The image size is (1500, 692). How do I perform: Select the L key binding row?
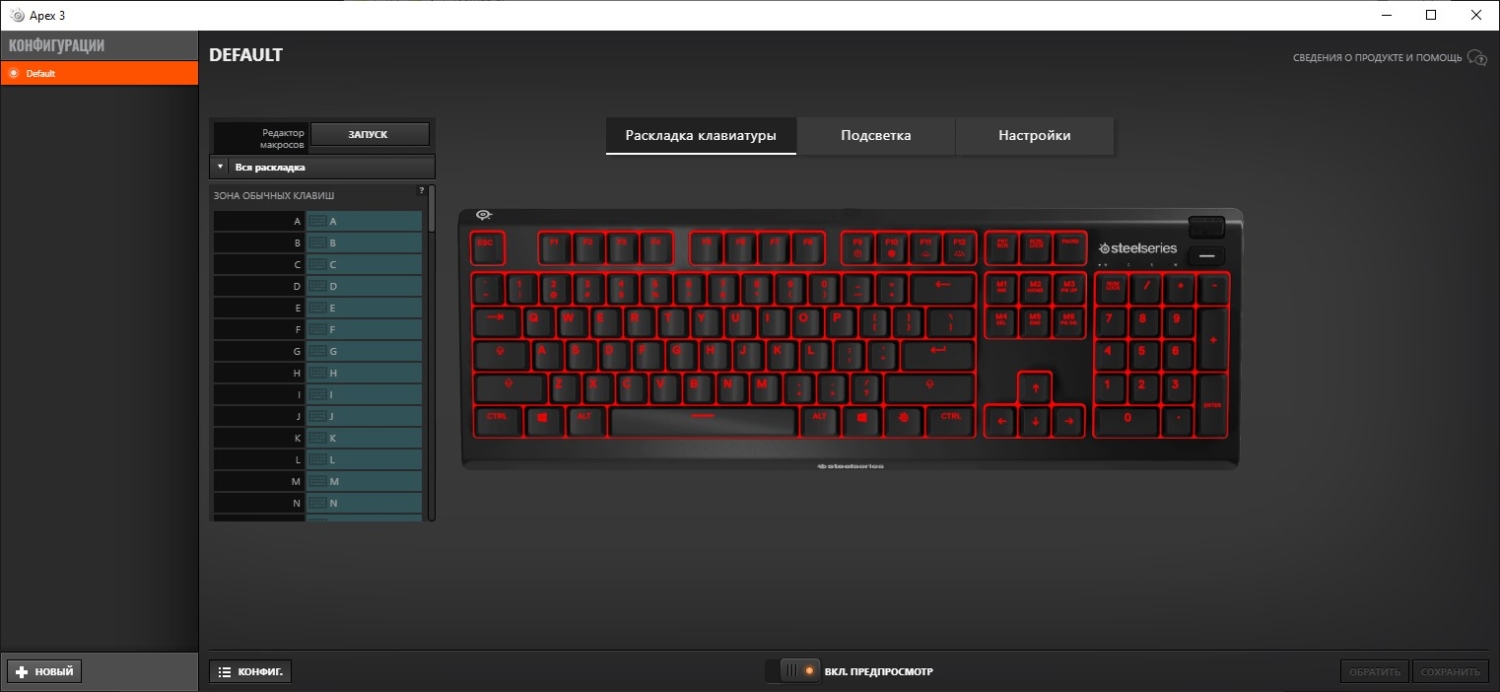pyautogui.click(x=318, y=459)
